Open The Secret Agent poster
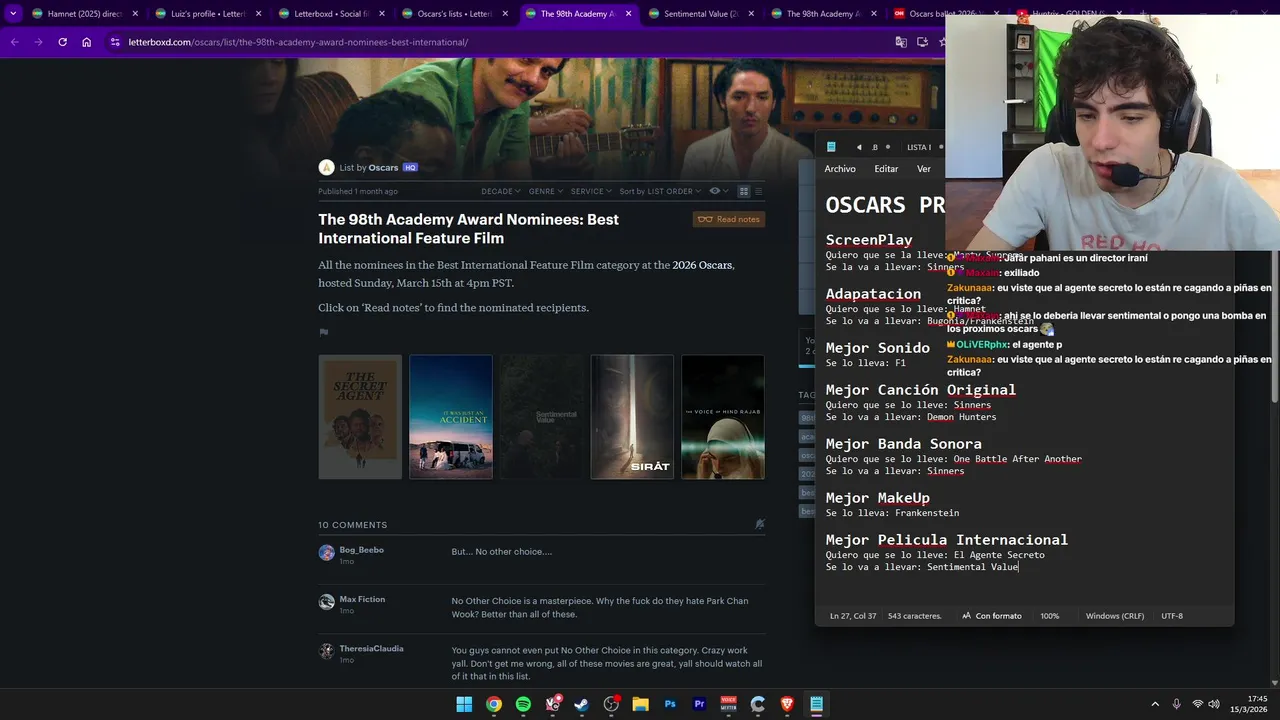The image size is (1280, 720). pyautogui.click(x=360, y=417)
